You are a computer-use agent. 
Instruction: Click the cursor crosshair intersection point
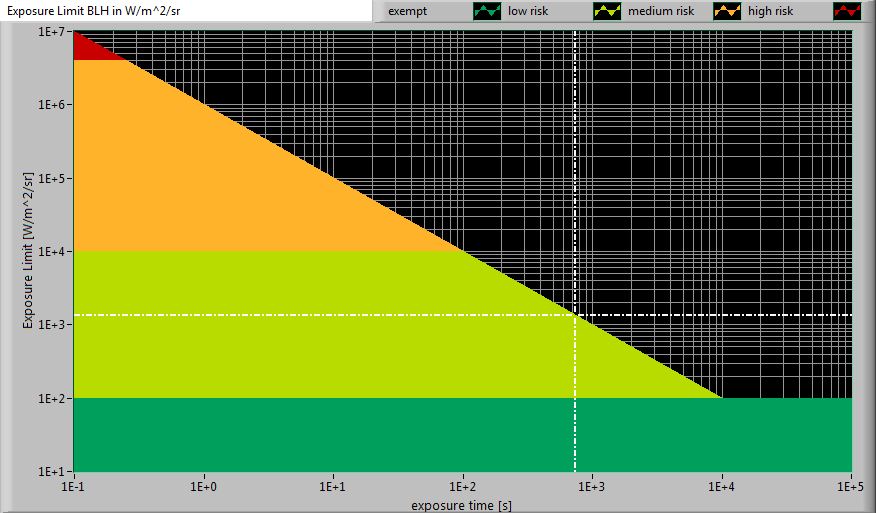coord(575,316)
